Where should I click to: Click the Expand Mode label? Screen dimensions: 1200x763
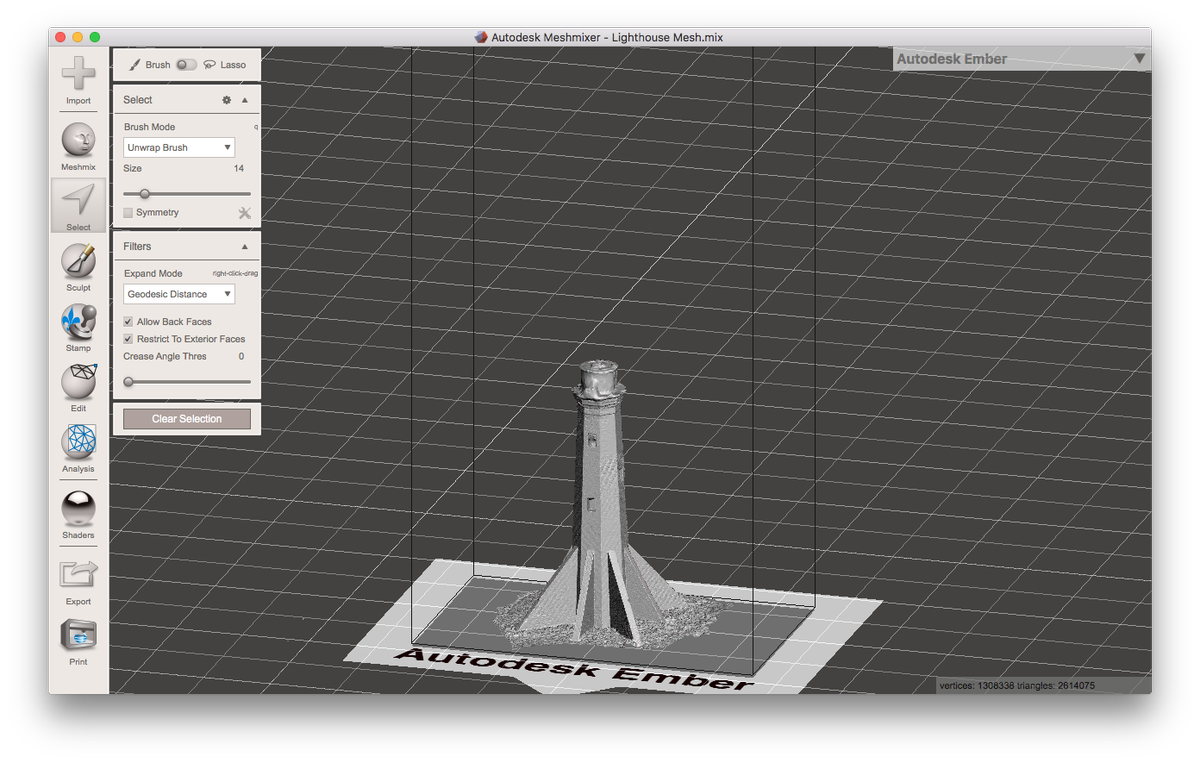pyautogui.click(x=153, y=273)
